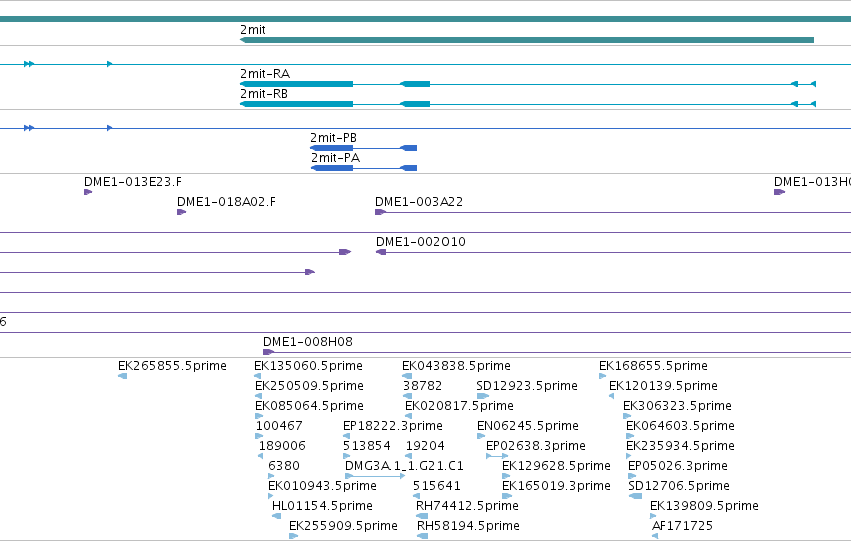
Task: Select the 2mit-RB transcript label
Action: point(264,94)
